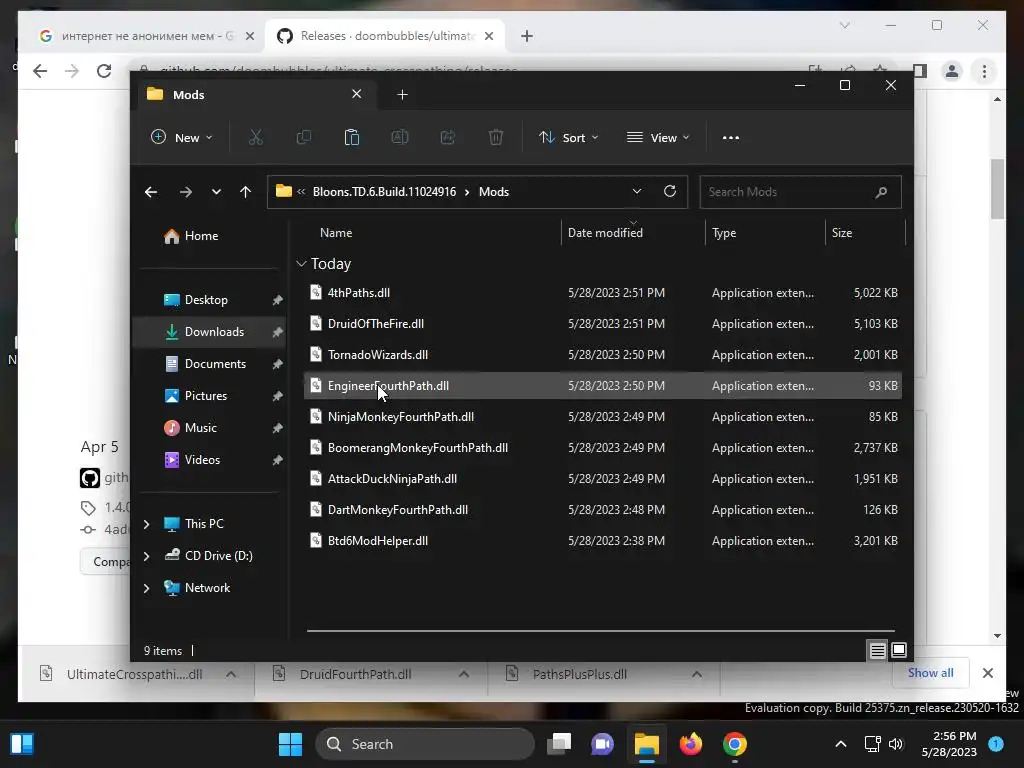Click Bloons.TD.6.Build.11024916 breadcrumb
This screenshot has width=1024, height=768.
(x=384, y=191)
